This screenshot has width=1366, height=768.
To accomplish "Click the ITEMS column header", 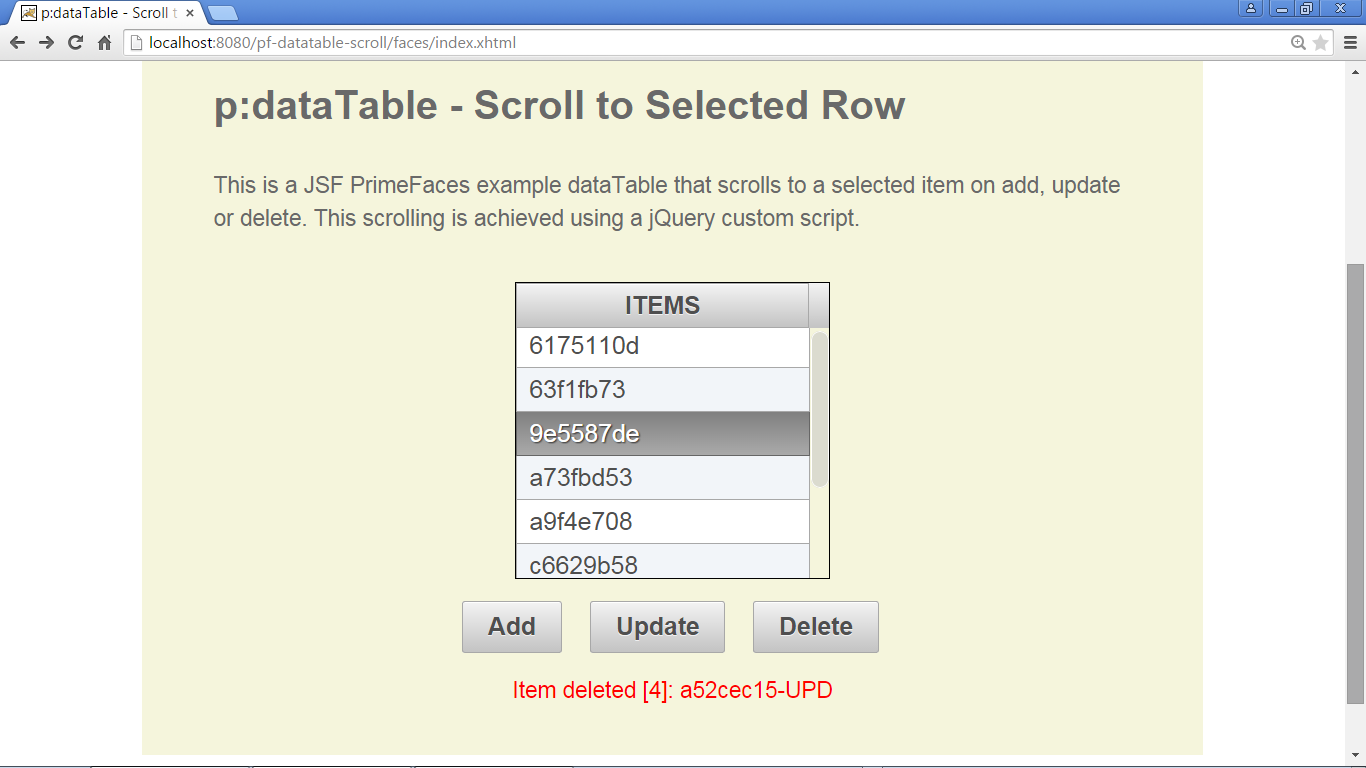I will (662, 306).
